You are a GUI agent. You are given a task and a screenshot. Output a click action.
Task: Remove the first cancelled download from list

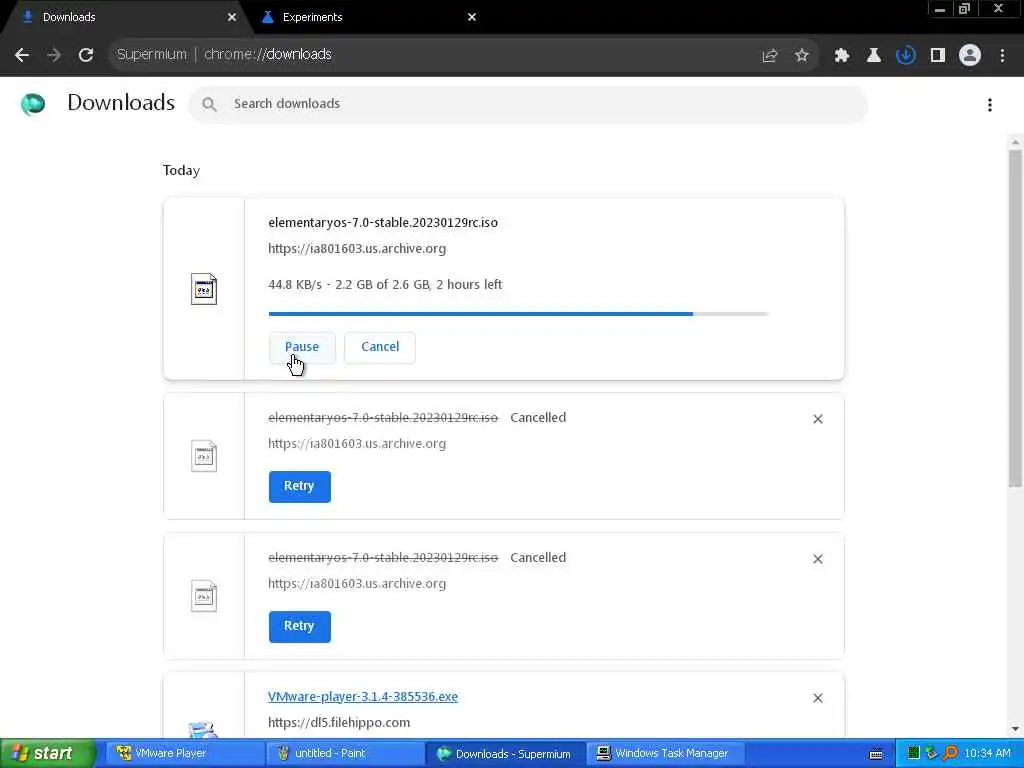(x=818, y=419)
